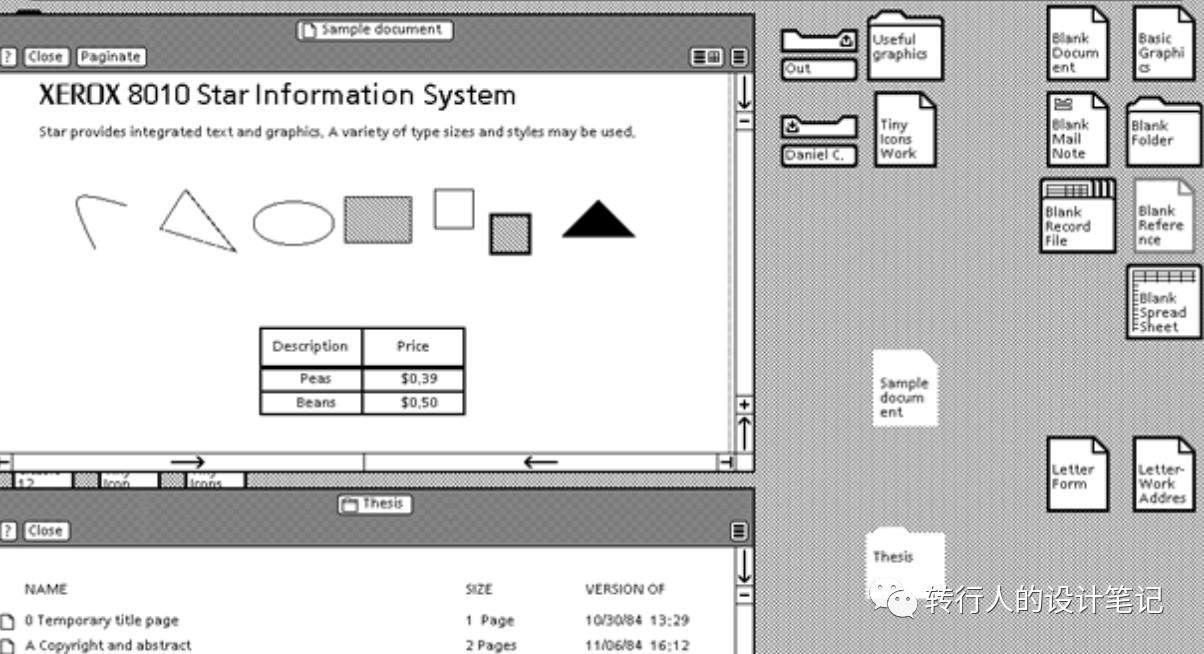The height and width of the screenshot is (654, 1204).
Task: Select the Blank Record File icon
Action: tap(1078, 216)
